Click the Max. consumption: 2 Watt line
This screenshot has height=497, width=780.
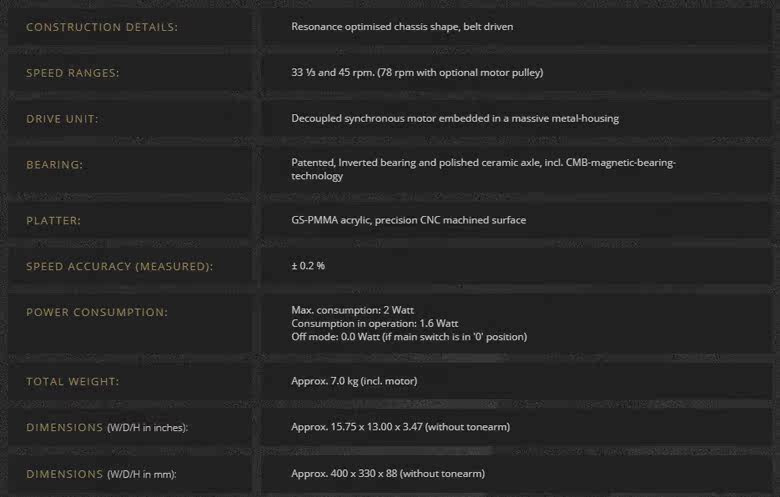(x=352, y=310)
